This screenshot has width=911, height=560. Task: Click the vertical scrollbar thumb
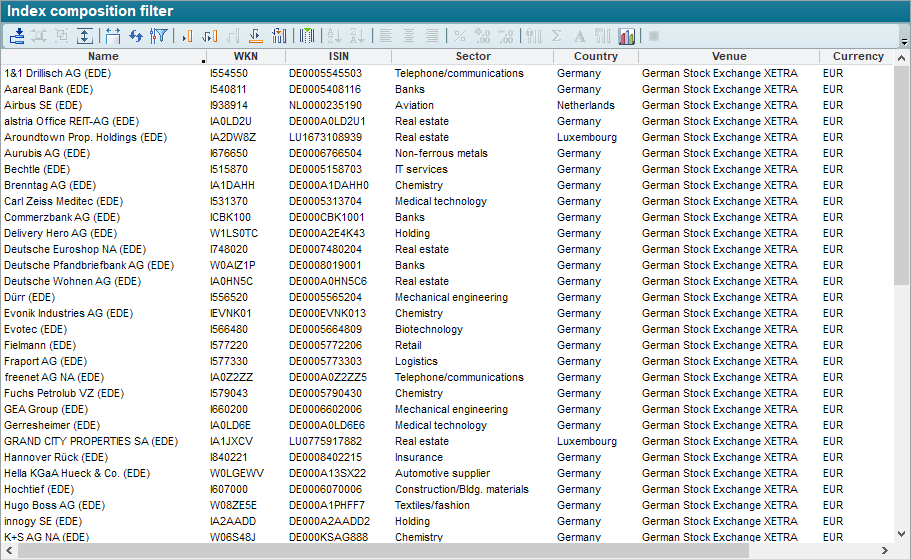[901, 170]
